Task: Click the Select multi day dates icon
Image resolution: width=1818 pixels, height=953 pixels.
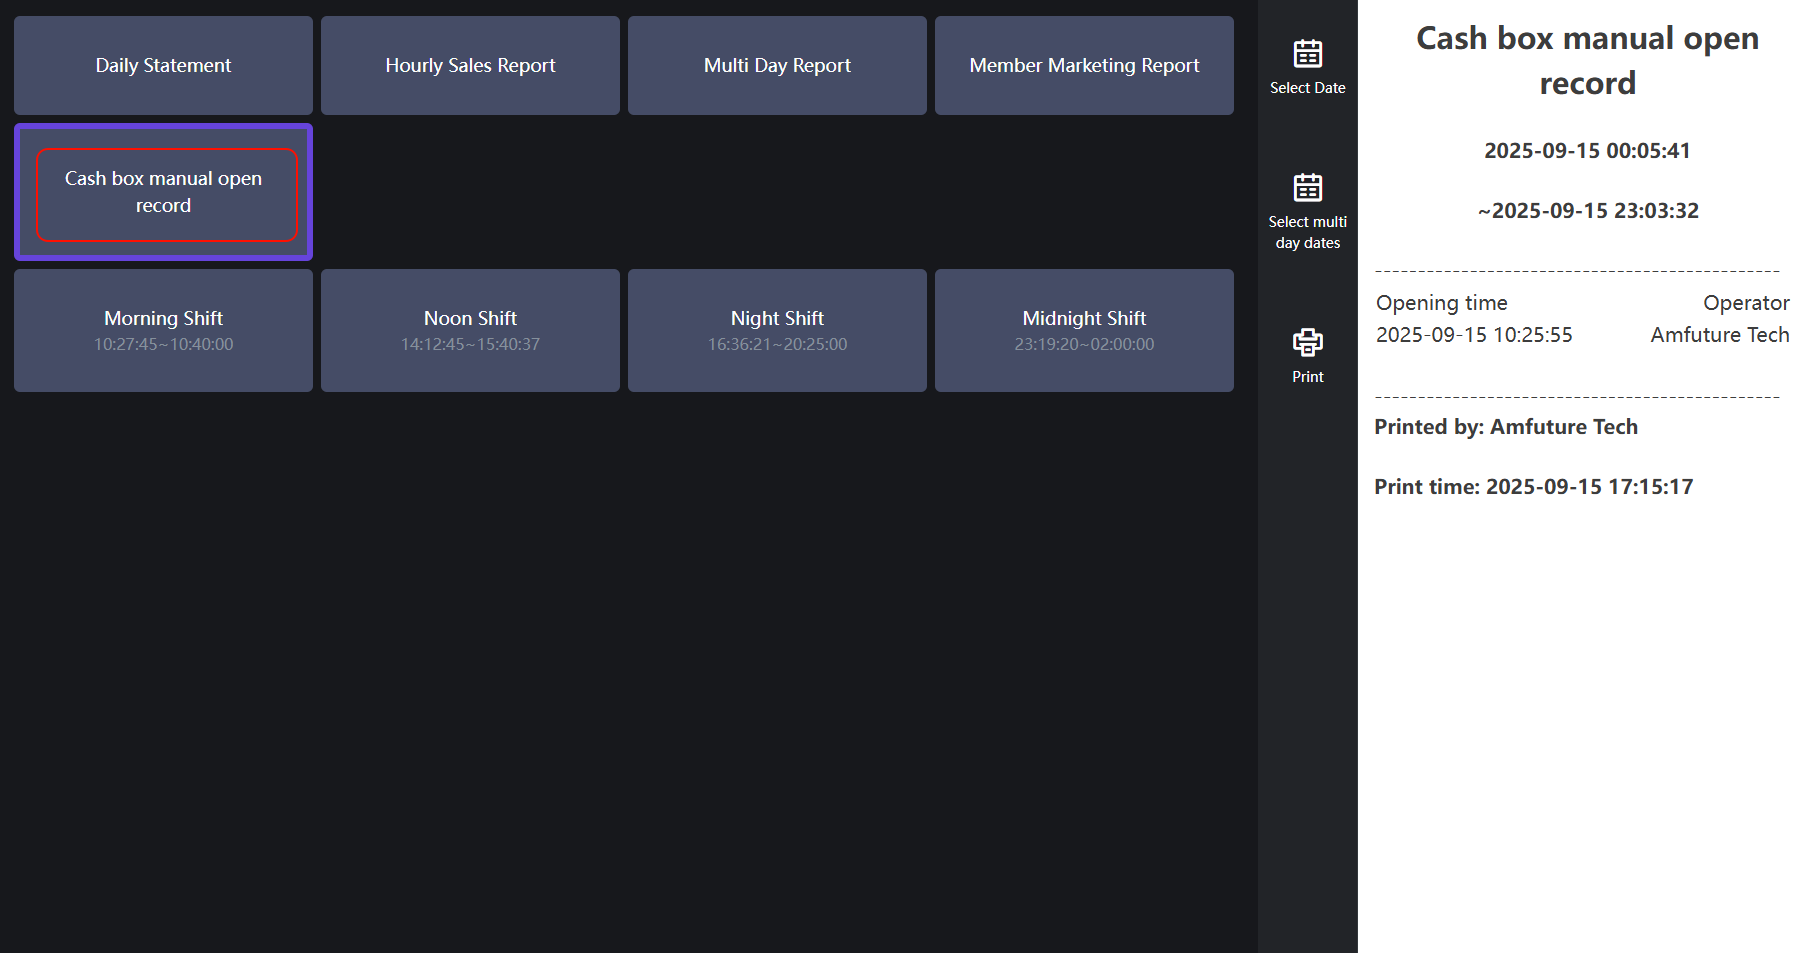Action: click(x=1307, y=188)
